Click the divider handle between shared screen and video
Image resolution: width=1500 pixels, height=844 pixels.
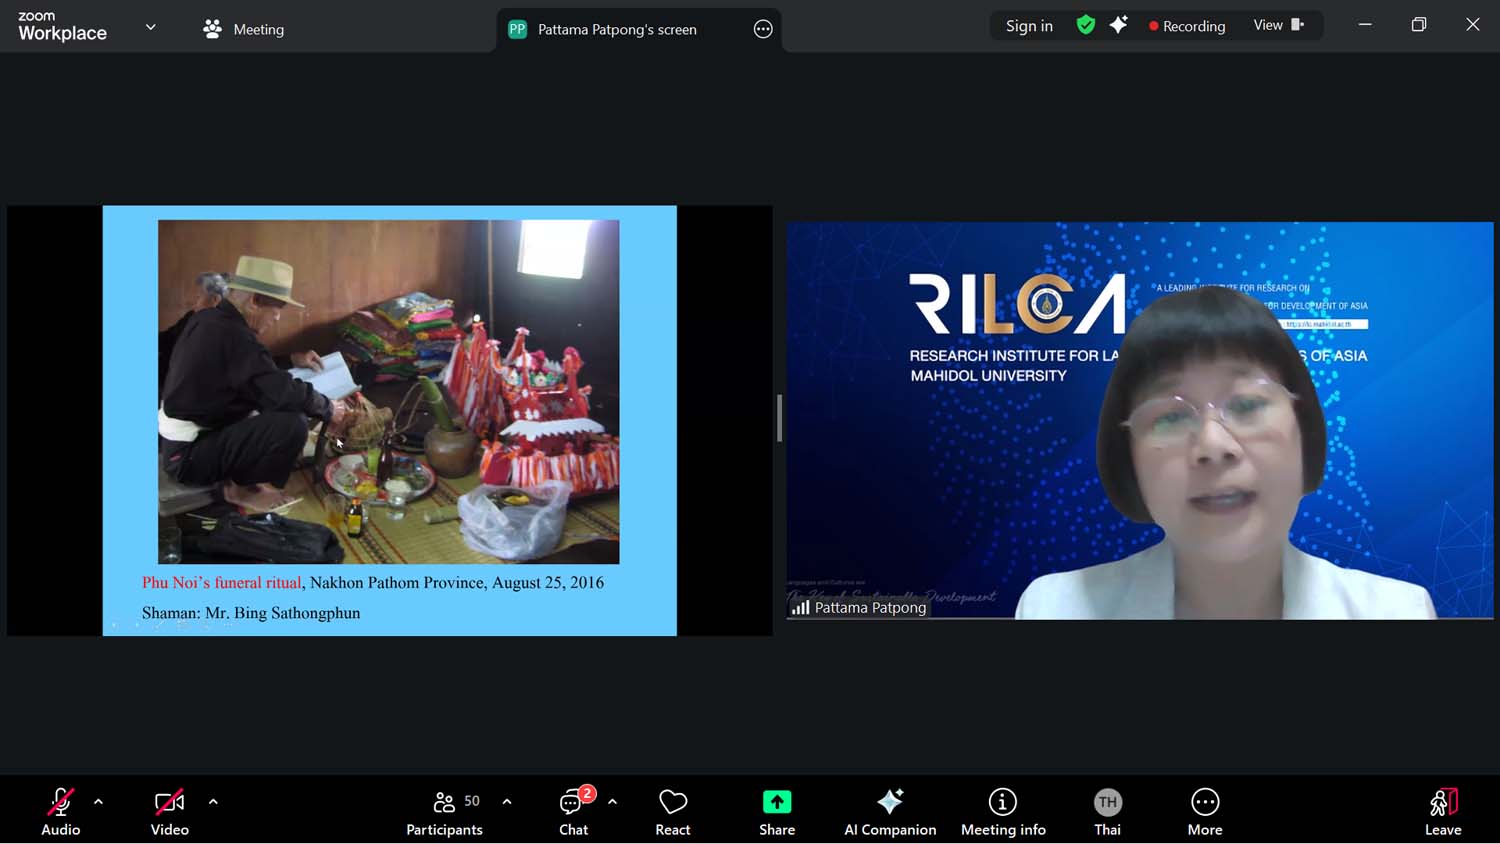(779, 418)
